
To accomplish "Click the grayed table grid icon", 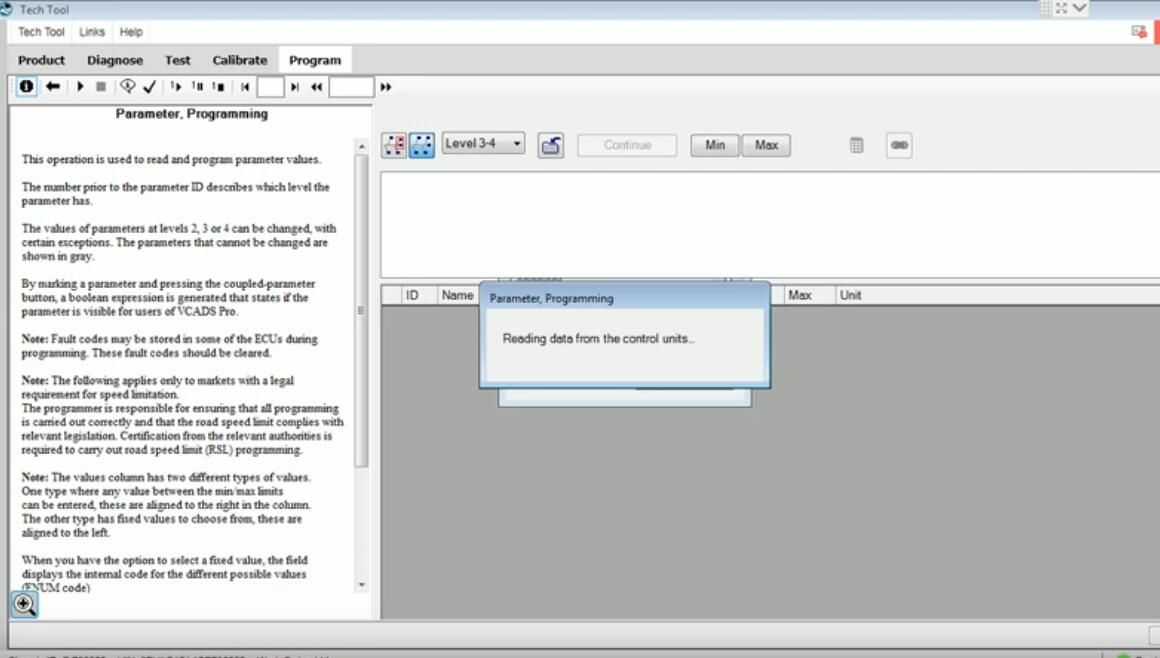I will [856, 145].
